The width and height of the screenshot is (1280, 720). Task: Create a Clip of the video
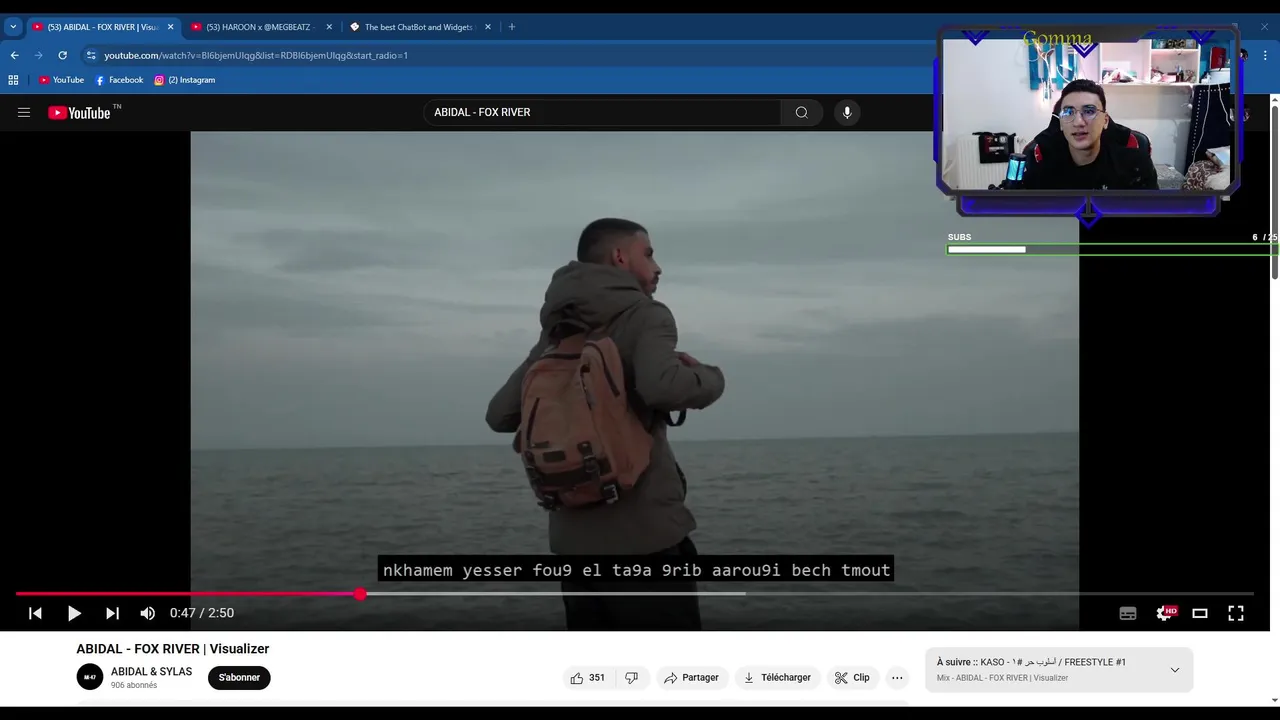coord(852,678)
